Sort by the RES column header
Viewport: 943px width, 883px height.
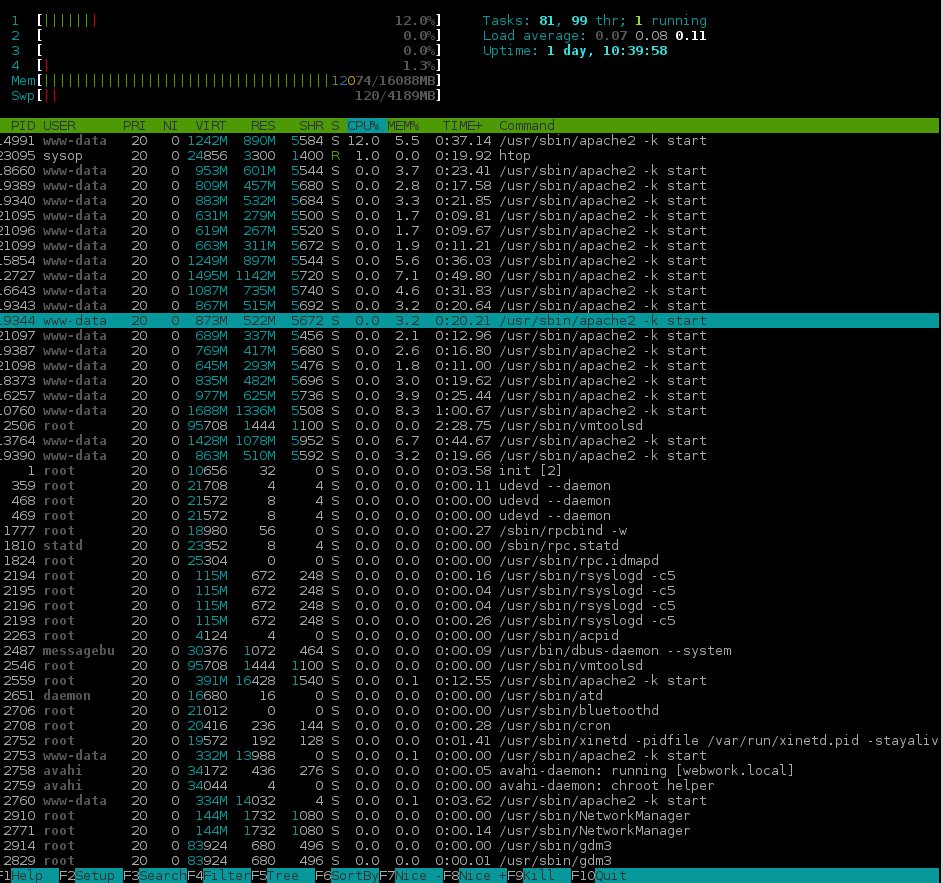click(x=263, y=126)
